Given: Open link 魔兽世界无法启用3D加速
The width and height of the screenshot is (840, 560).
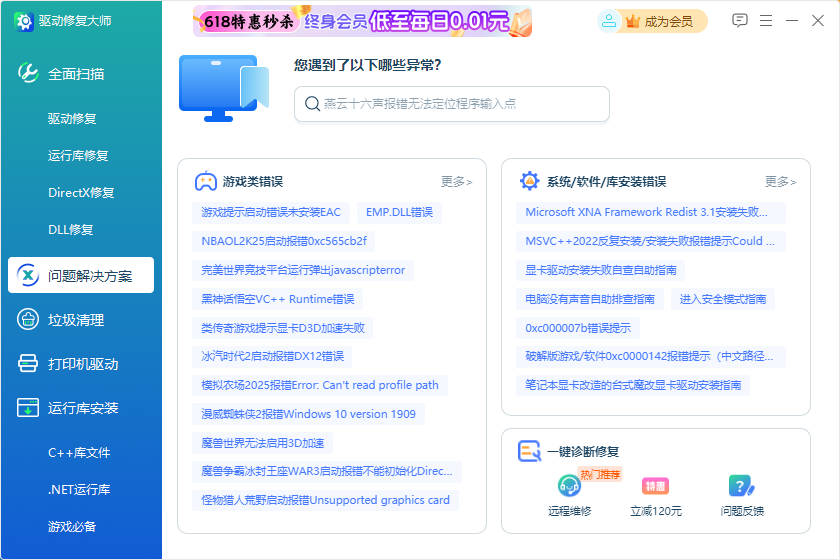Looking at the screenshot, I should pos(262,443).
